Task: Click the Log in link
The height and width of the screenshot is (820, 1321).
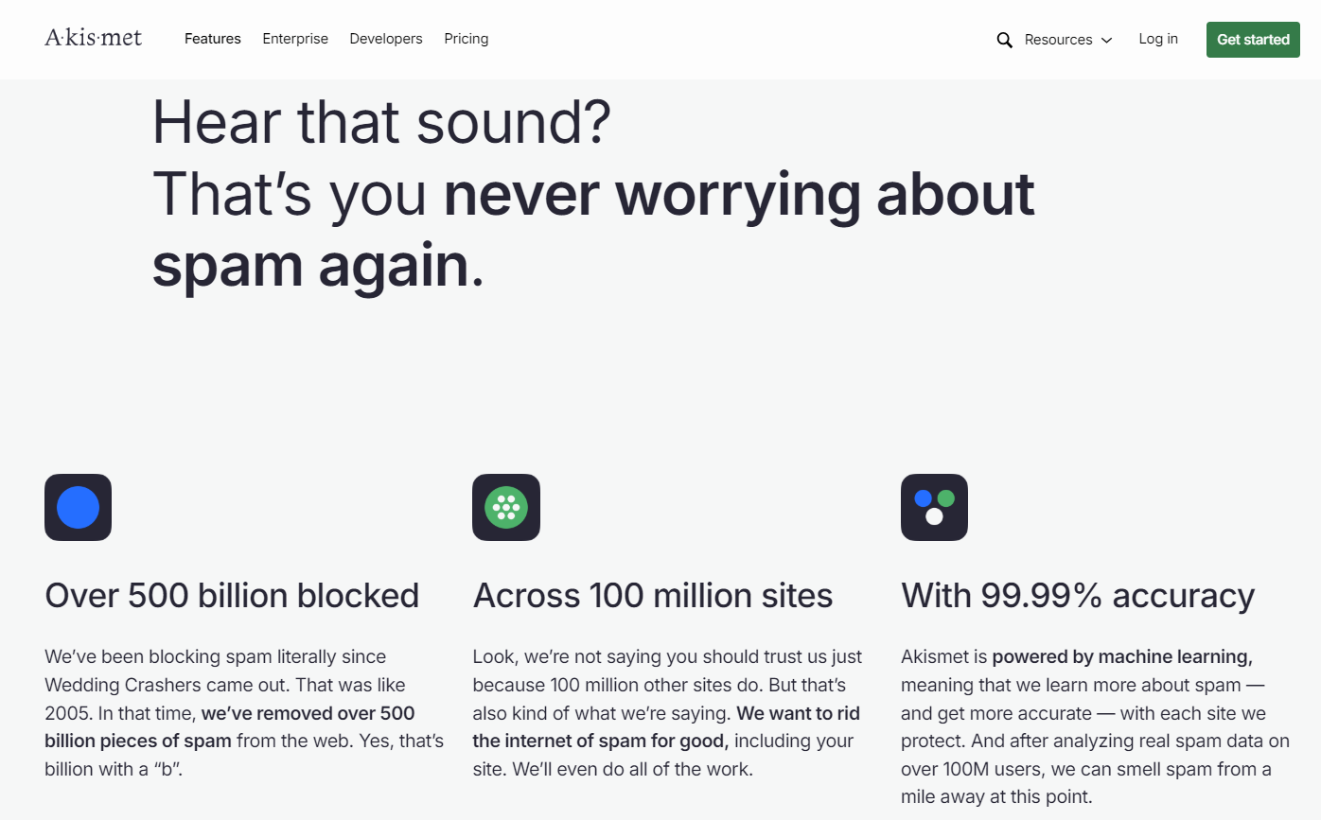Action: pyautogui.click(x=1158, y=39)
